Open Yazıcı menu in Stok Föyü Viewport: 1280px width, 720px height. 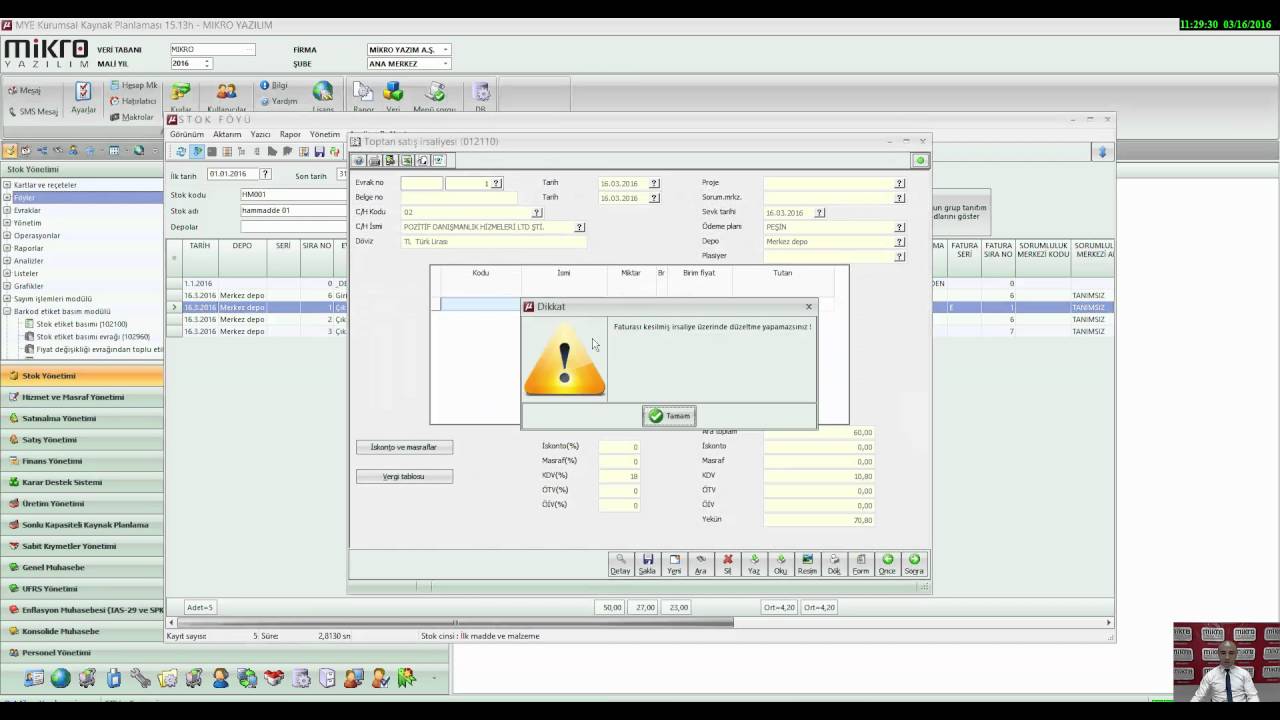[261, 134]
